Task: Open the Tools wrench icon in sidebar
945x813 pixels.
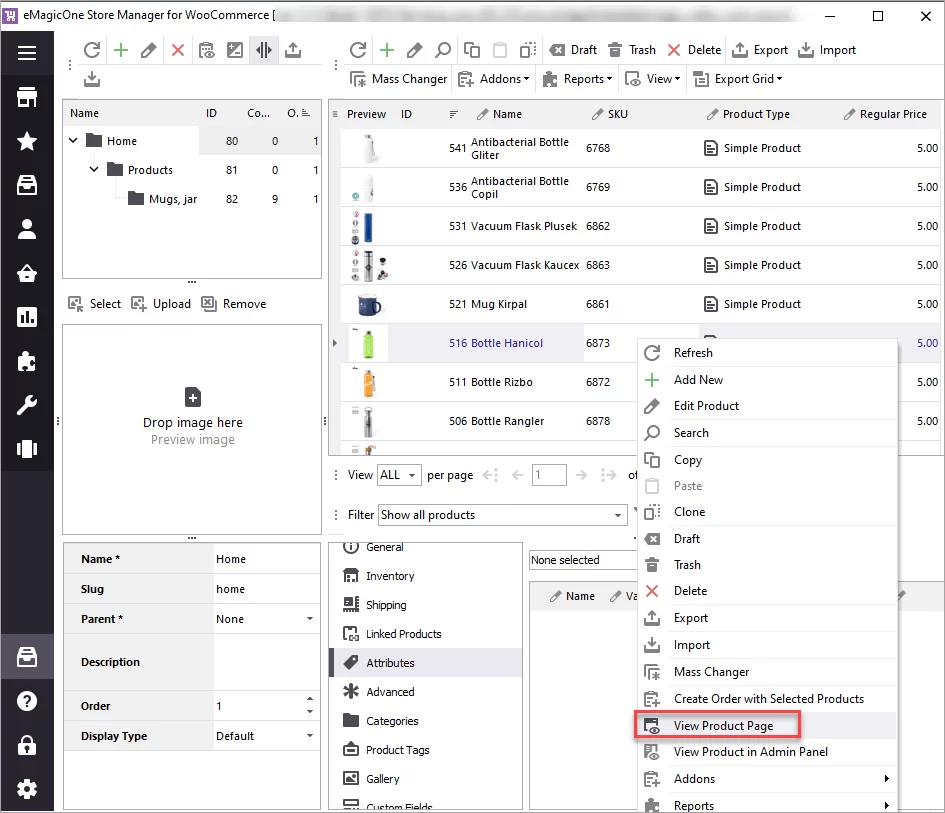Action: 27,405
